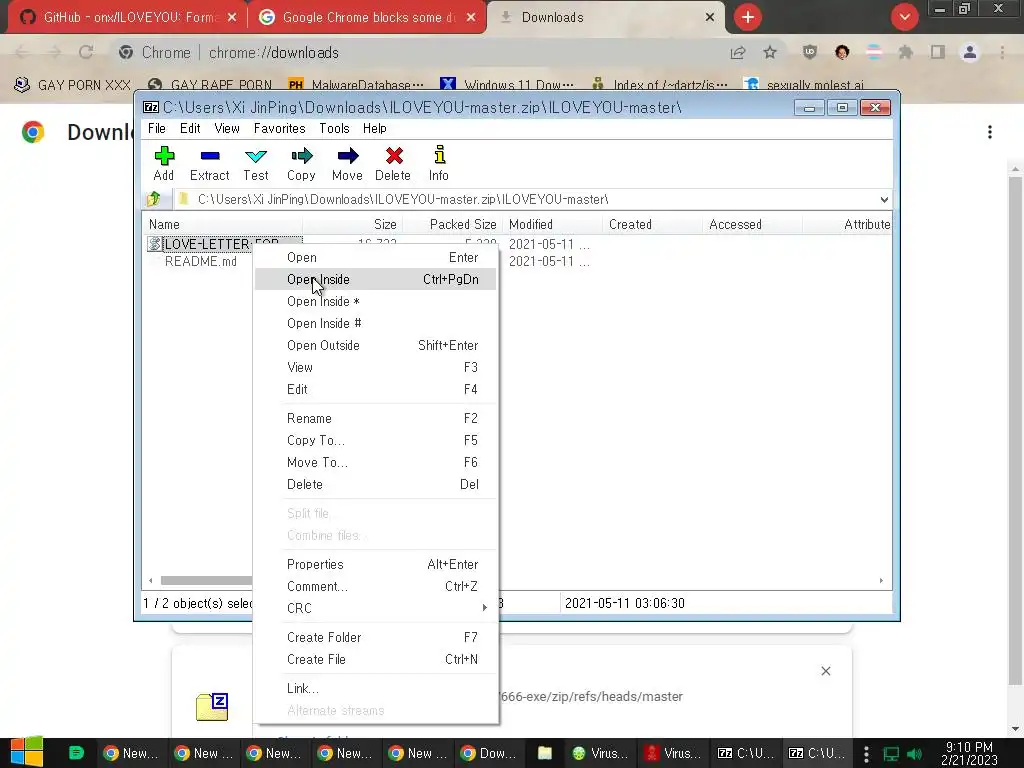Screen dimensions: 1024x768
Task: Open the tab search dropdown arrow
Action: pyautogui.click(x=904, y=17)
